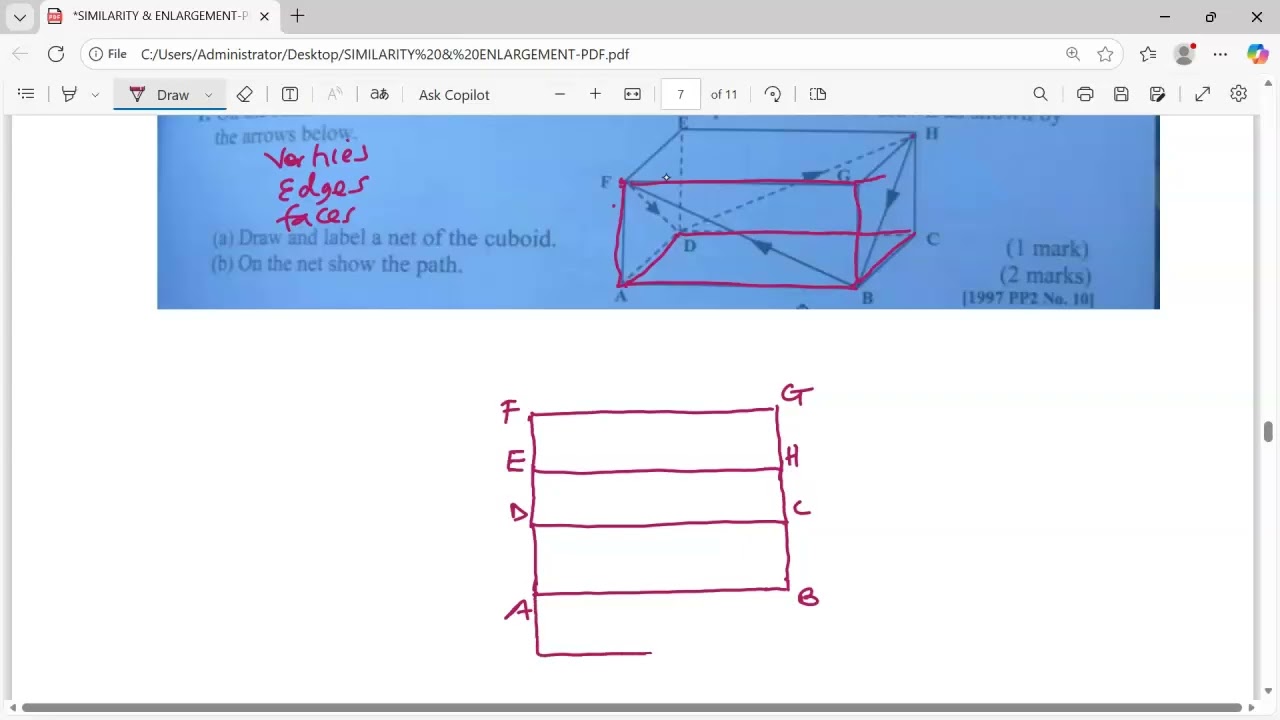Save the PDF document

pyautogui.click(x=1121, y=94)
